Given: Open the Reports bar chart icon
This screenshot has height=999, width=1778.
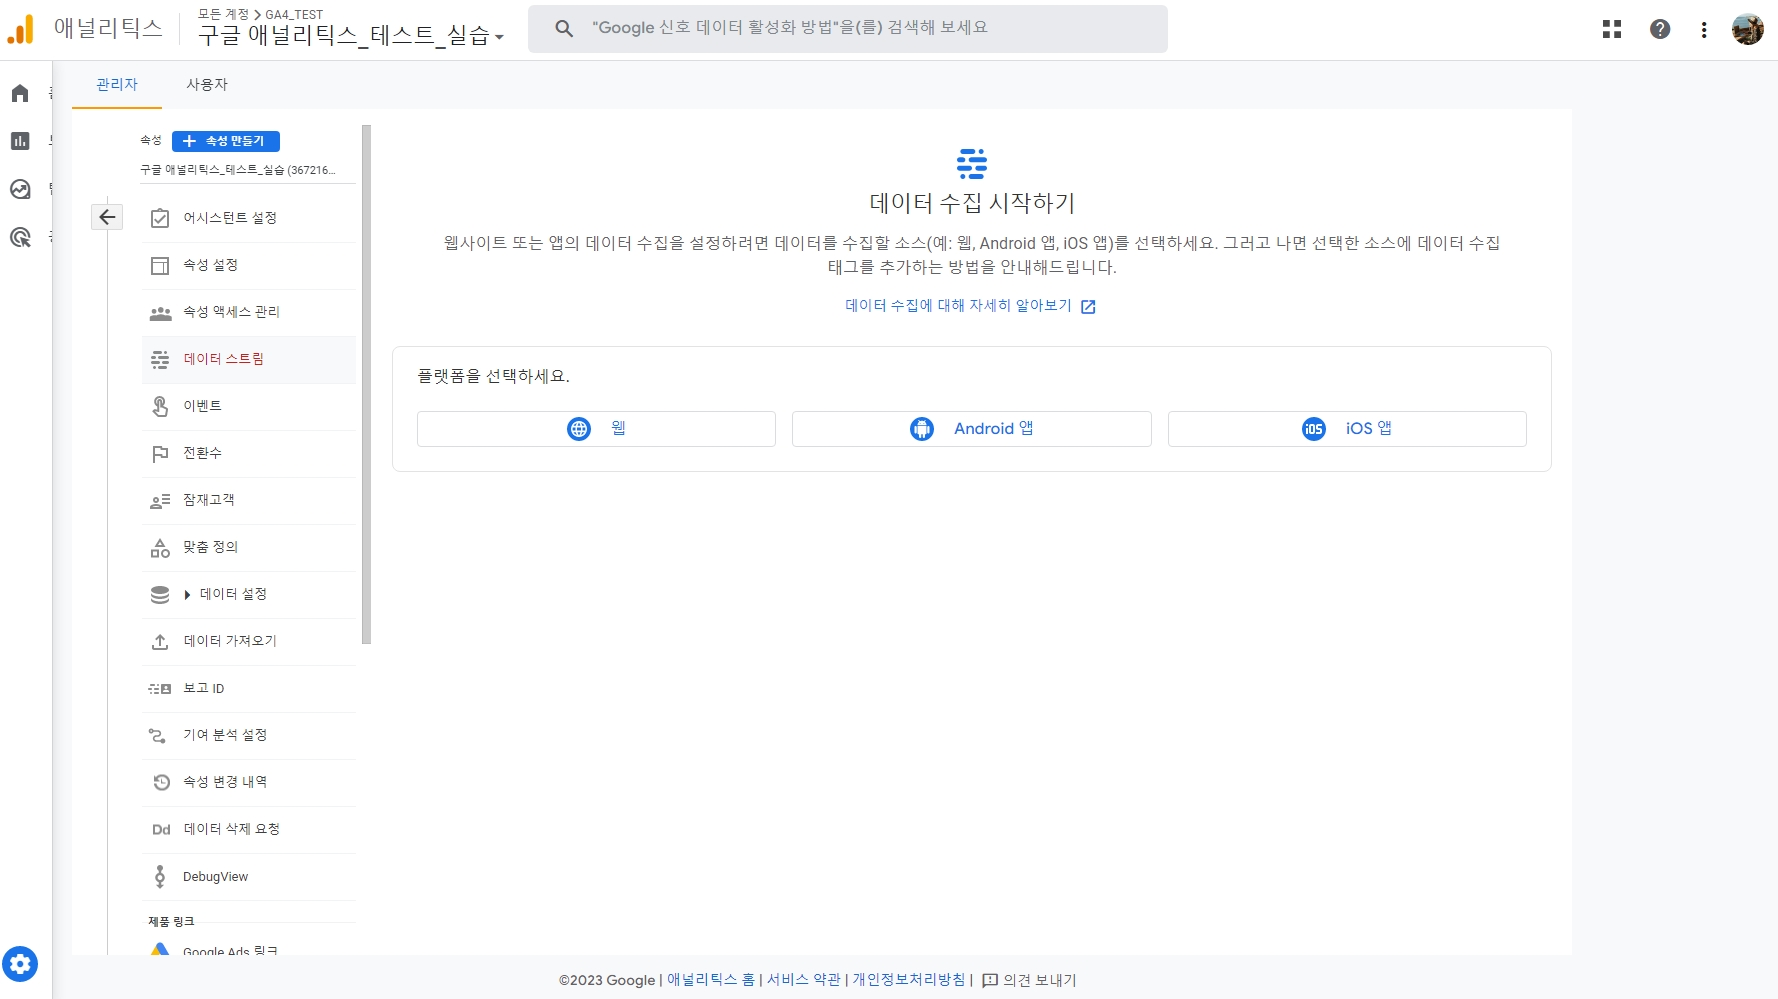Looking at the screenshot, I should coord(20,141).
